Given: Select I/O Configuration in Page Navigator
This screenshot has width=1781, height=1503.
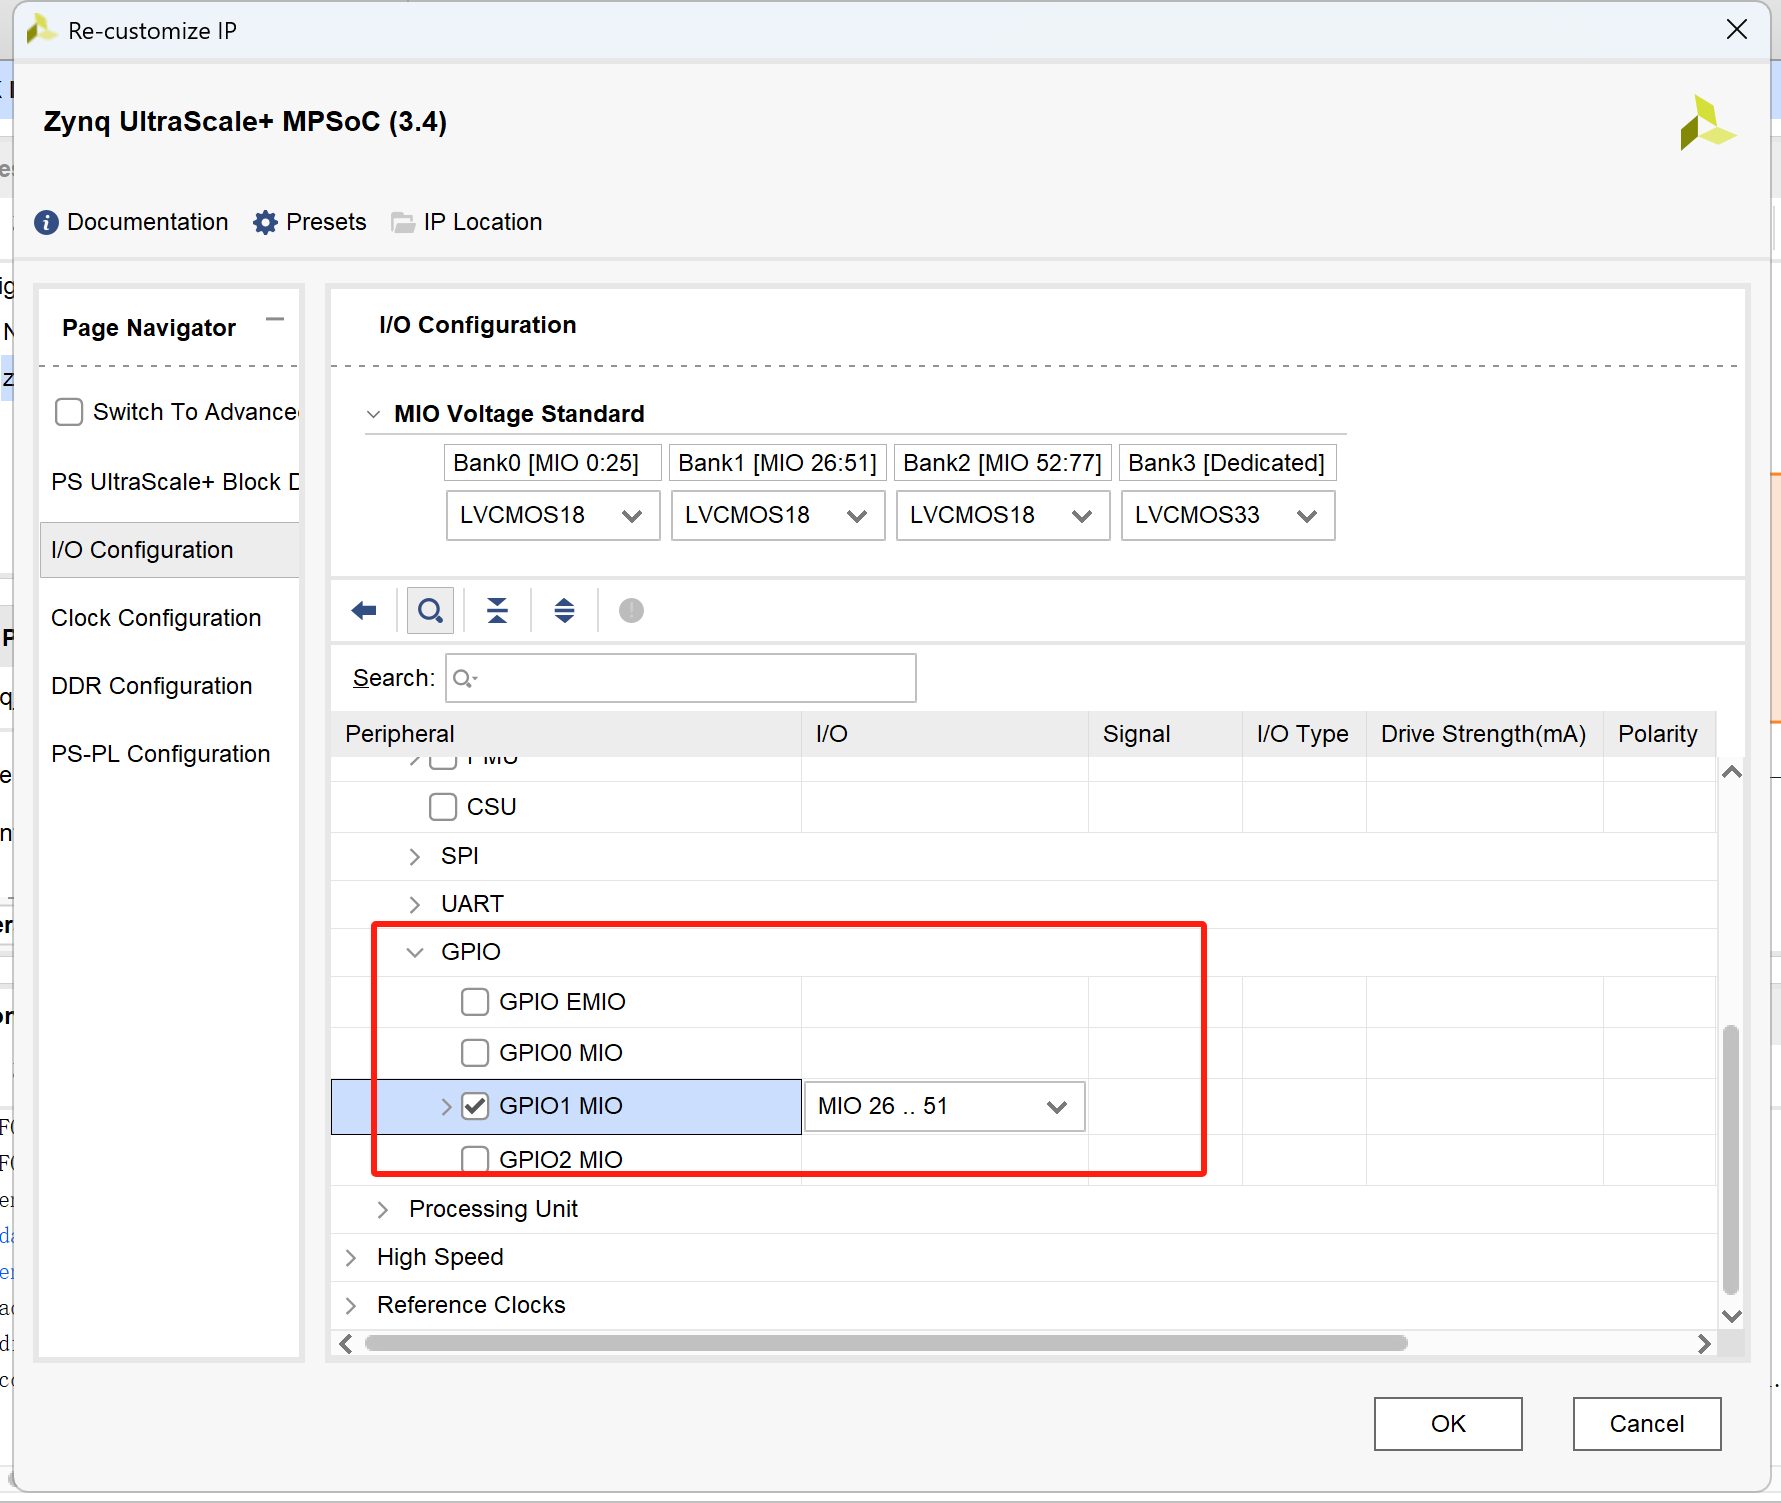Looking at the screenshot, I should (x=170, y=550).
